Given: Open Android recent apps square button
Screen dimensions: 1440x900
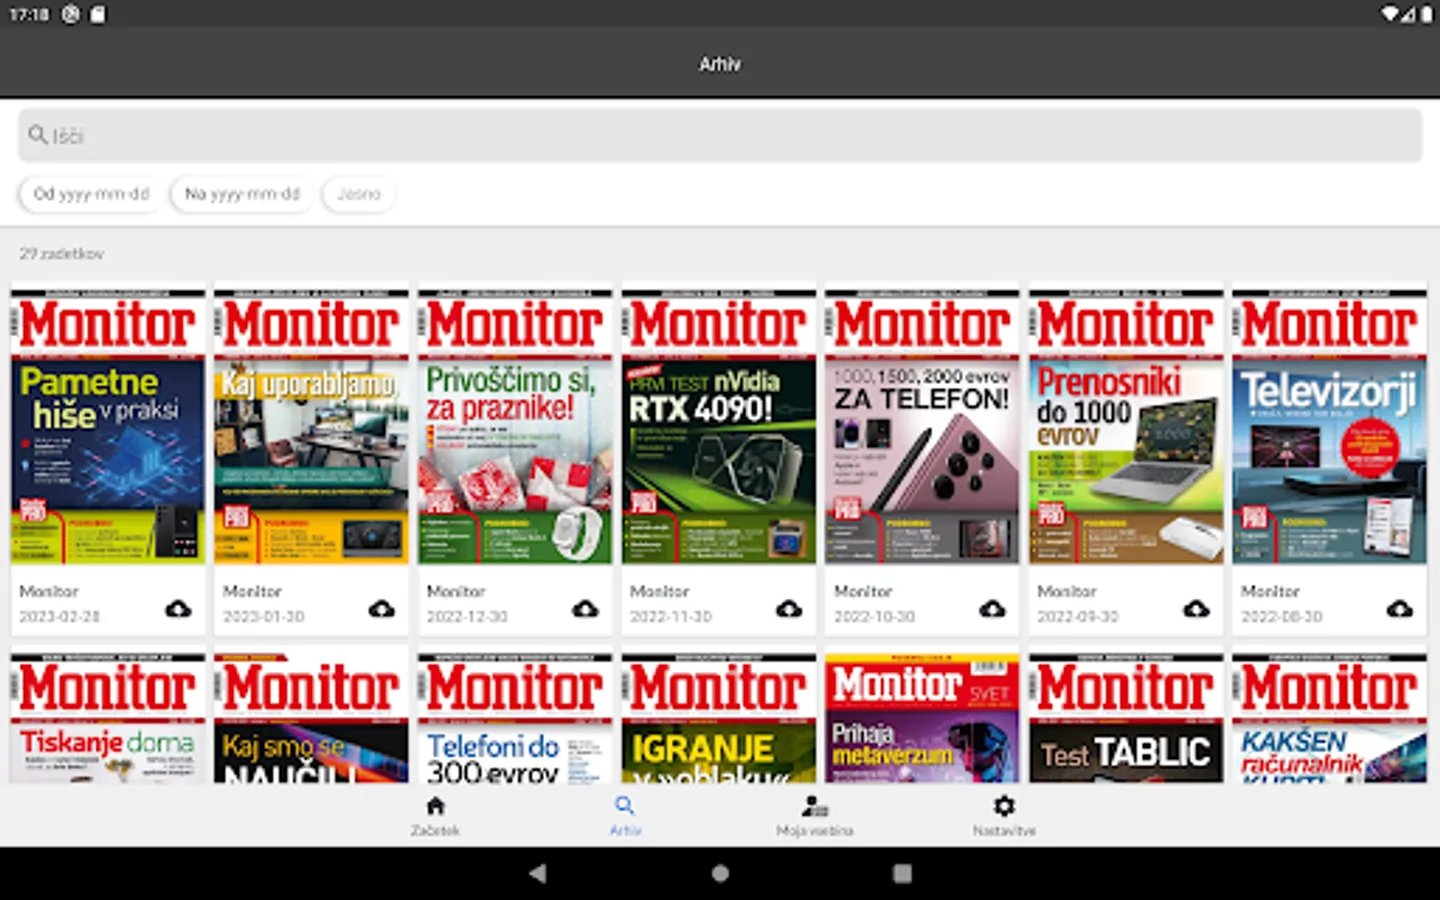Looking at the screenshot, I should (x=902, y=873).
